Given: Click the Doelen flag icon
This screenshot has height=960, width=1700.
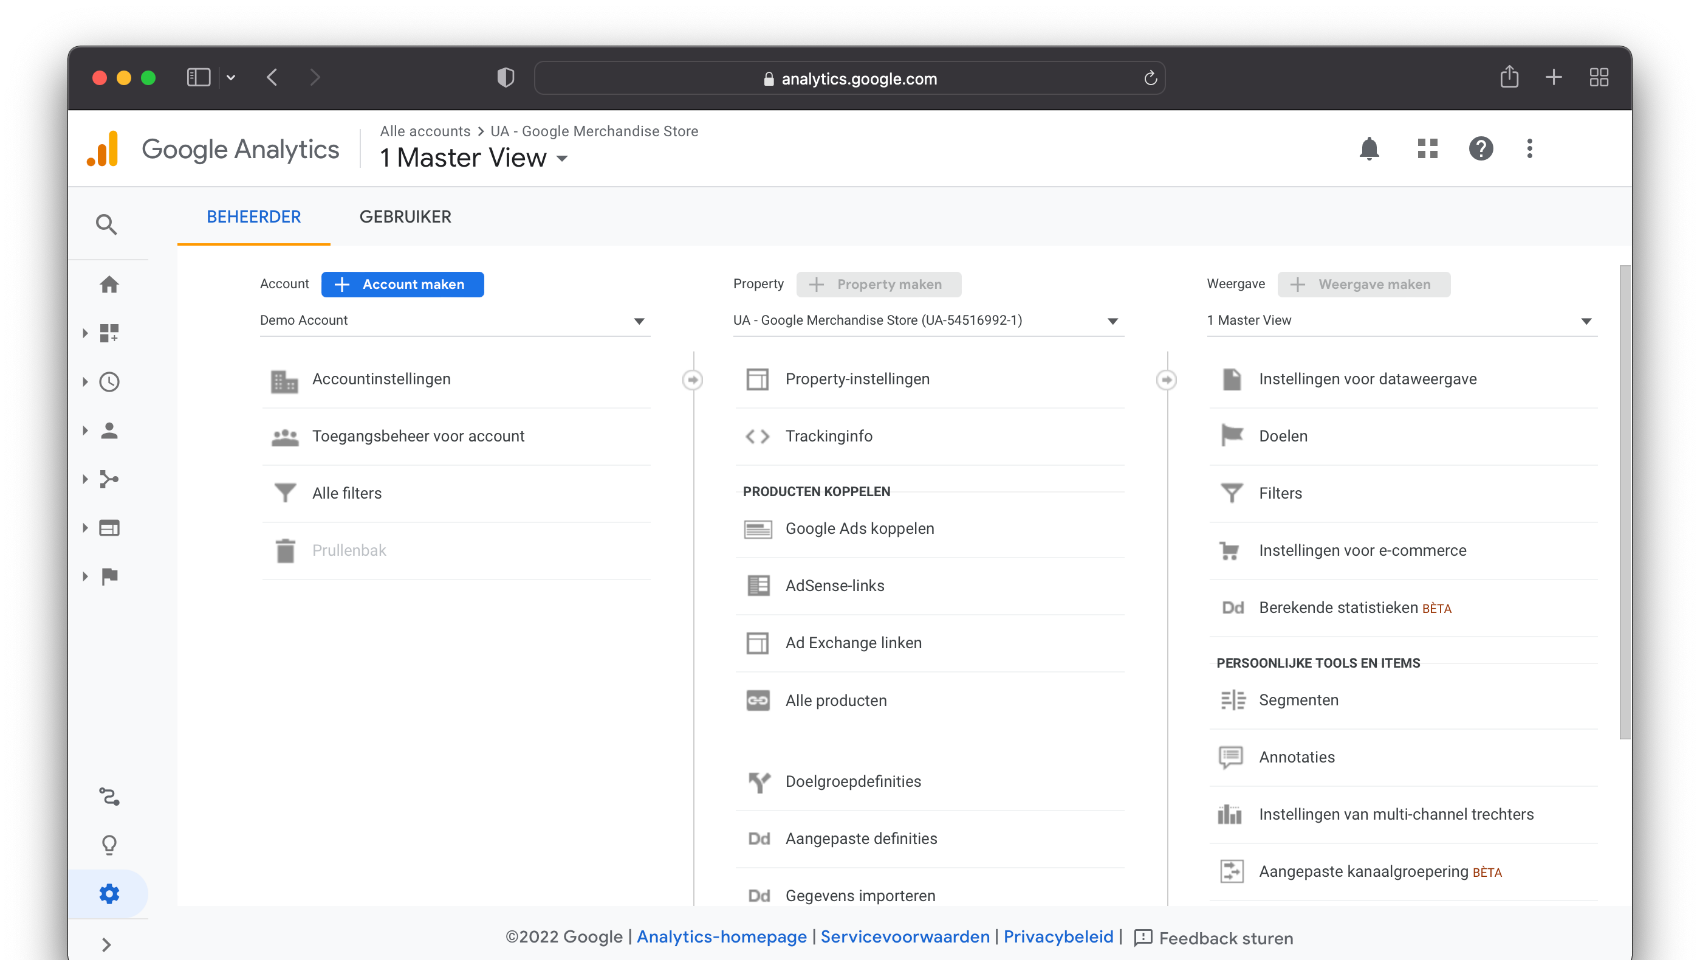Looking at the screenshot, I should click(1232, 436).
